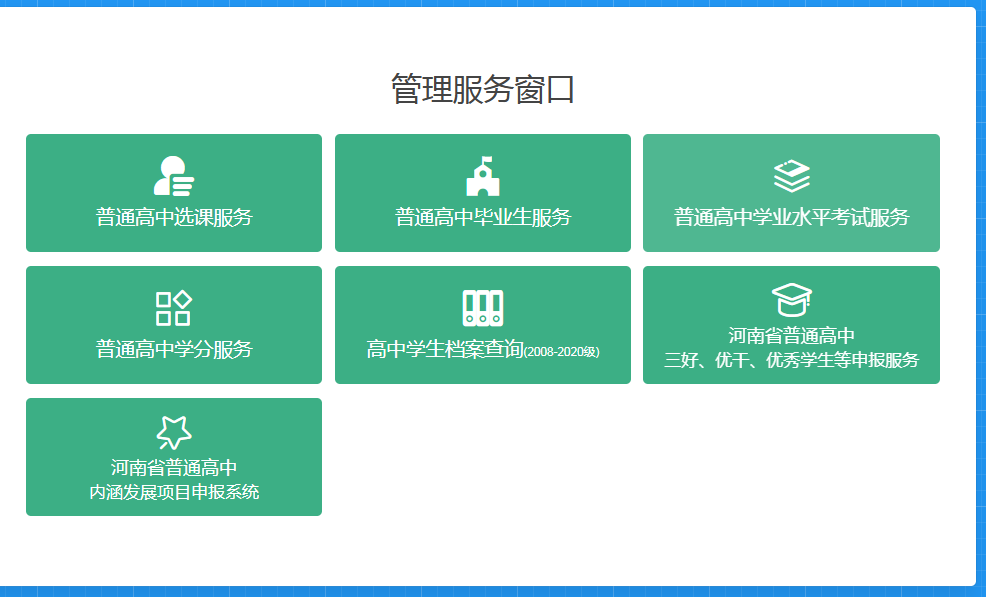Open 内涵发展项目申报系统 text line
Image resolution: width=986 pixels, height=597 pixels.
pos(174,492)
